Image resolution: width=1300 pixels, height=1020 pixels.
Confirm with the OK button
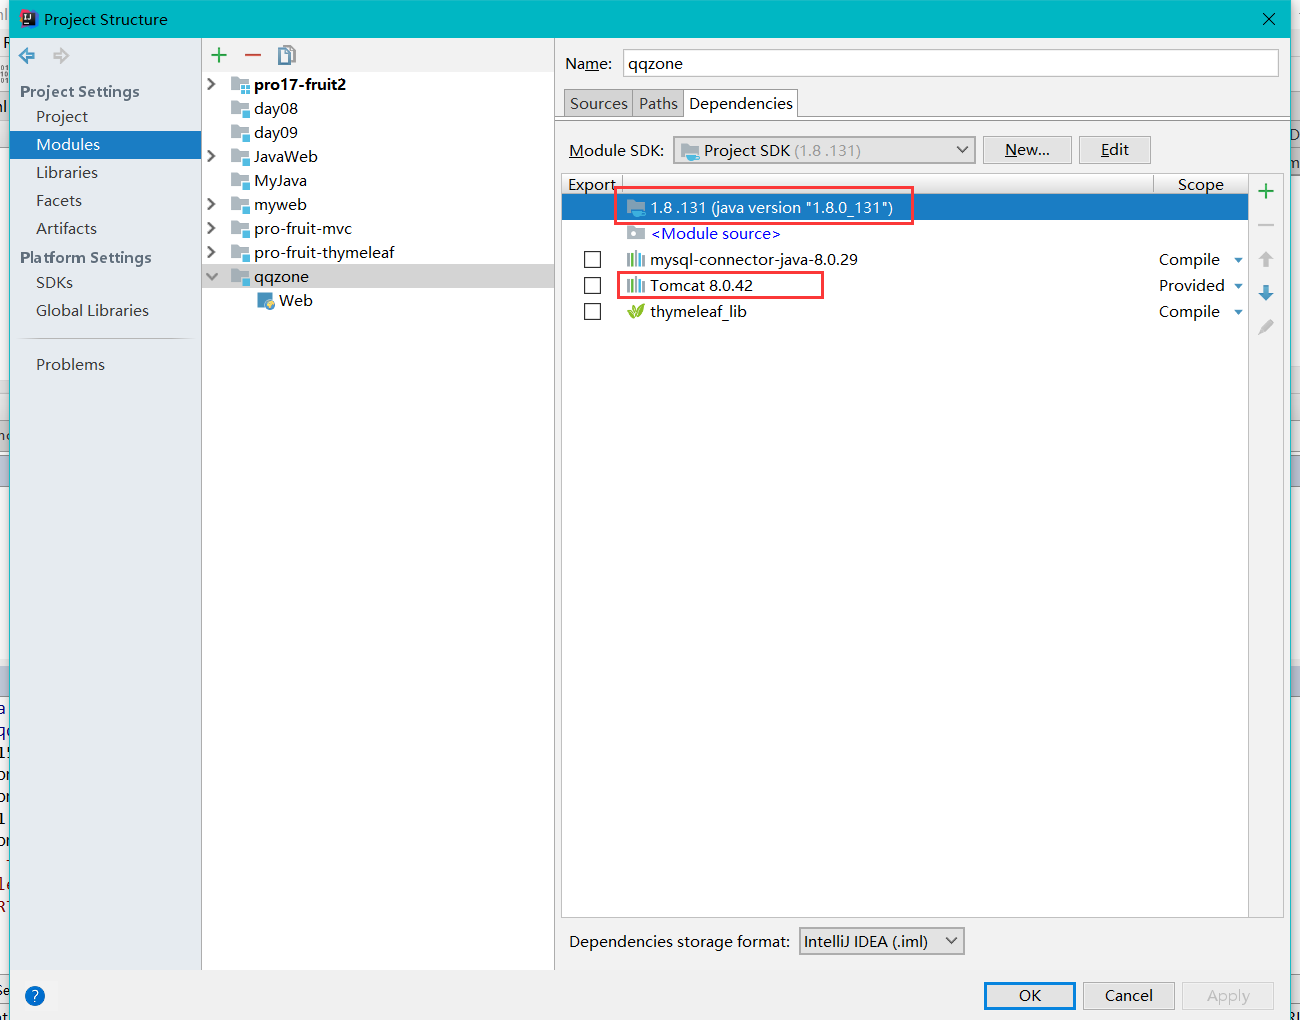[1030, 996]
